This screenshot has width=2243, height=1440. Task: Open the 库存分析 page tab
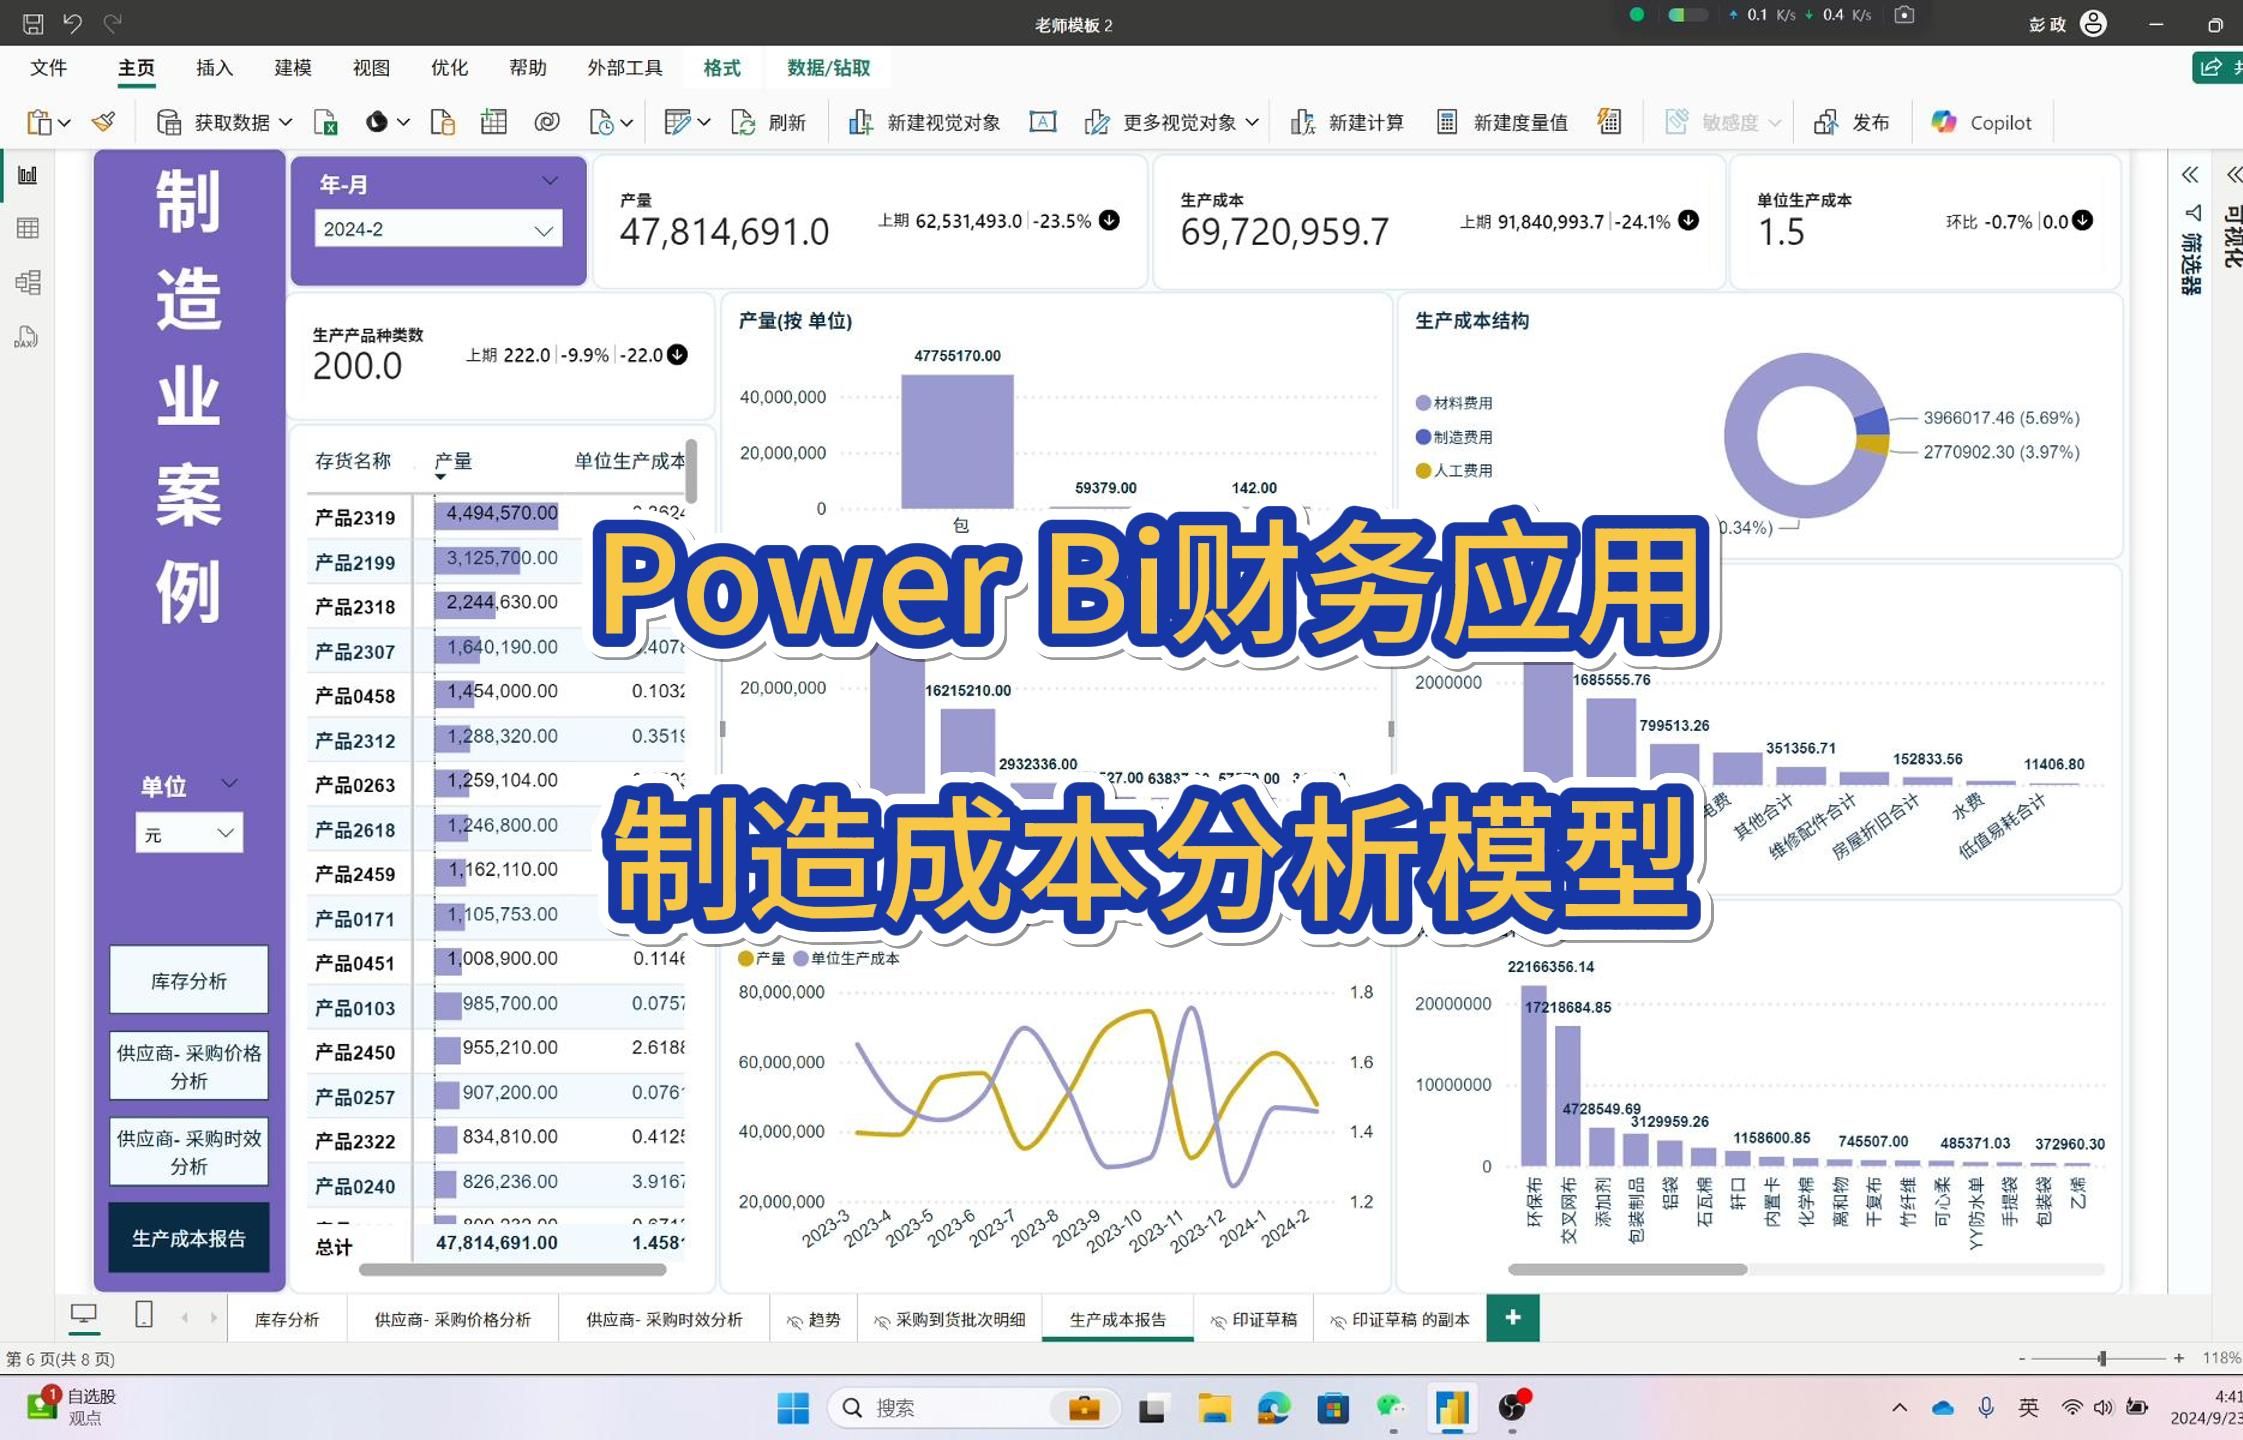pos(287,1319)
